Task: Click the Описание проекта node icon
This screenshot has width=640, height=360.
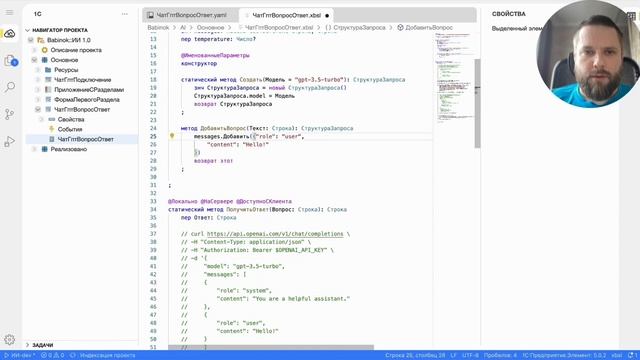Action: (44, 50)
